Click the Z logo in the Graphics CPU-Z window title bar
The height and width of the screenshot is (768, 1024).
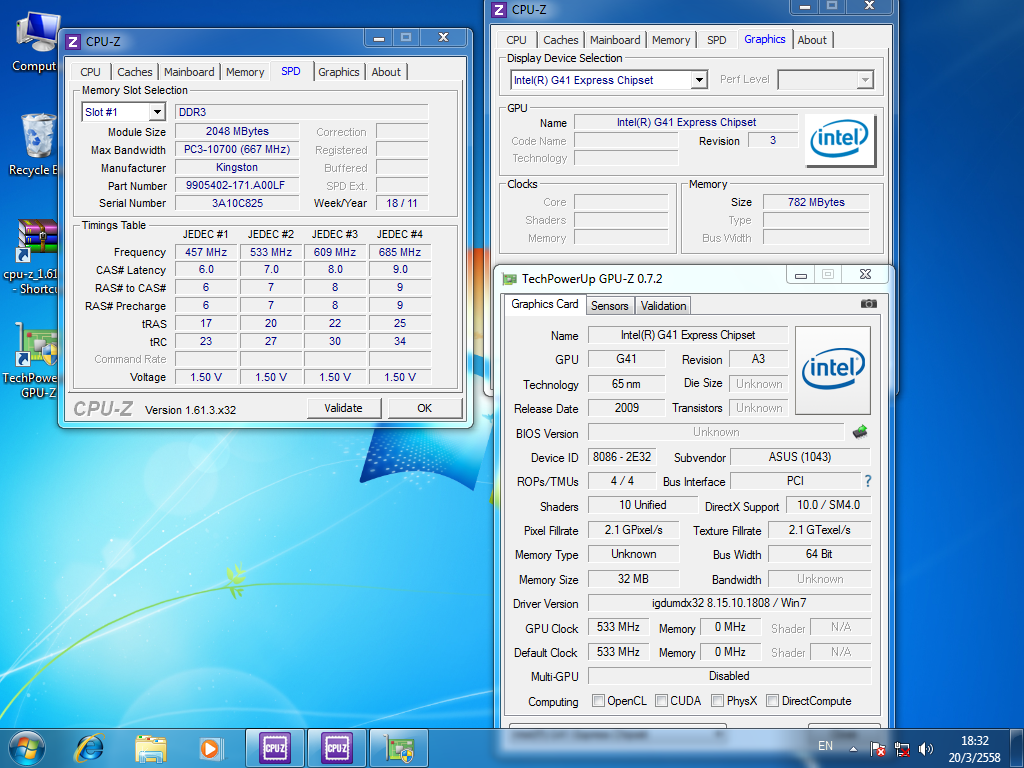coord(500,10)
